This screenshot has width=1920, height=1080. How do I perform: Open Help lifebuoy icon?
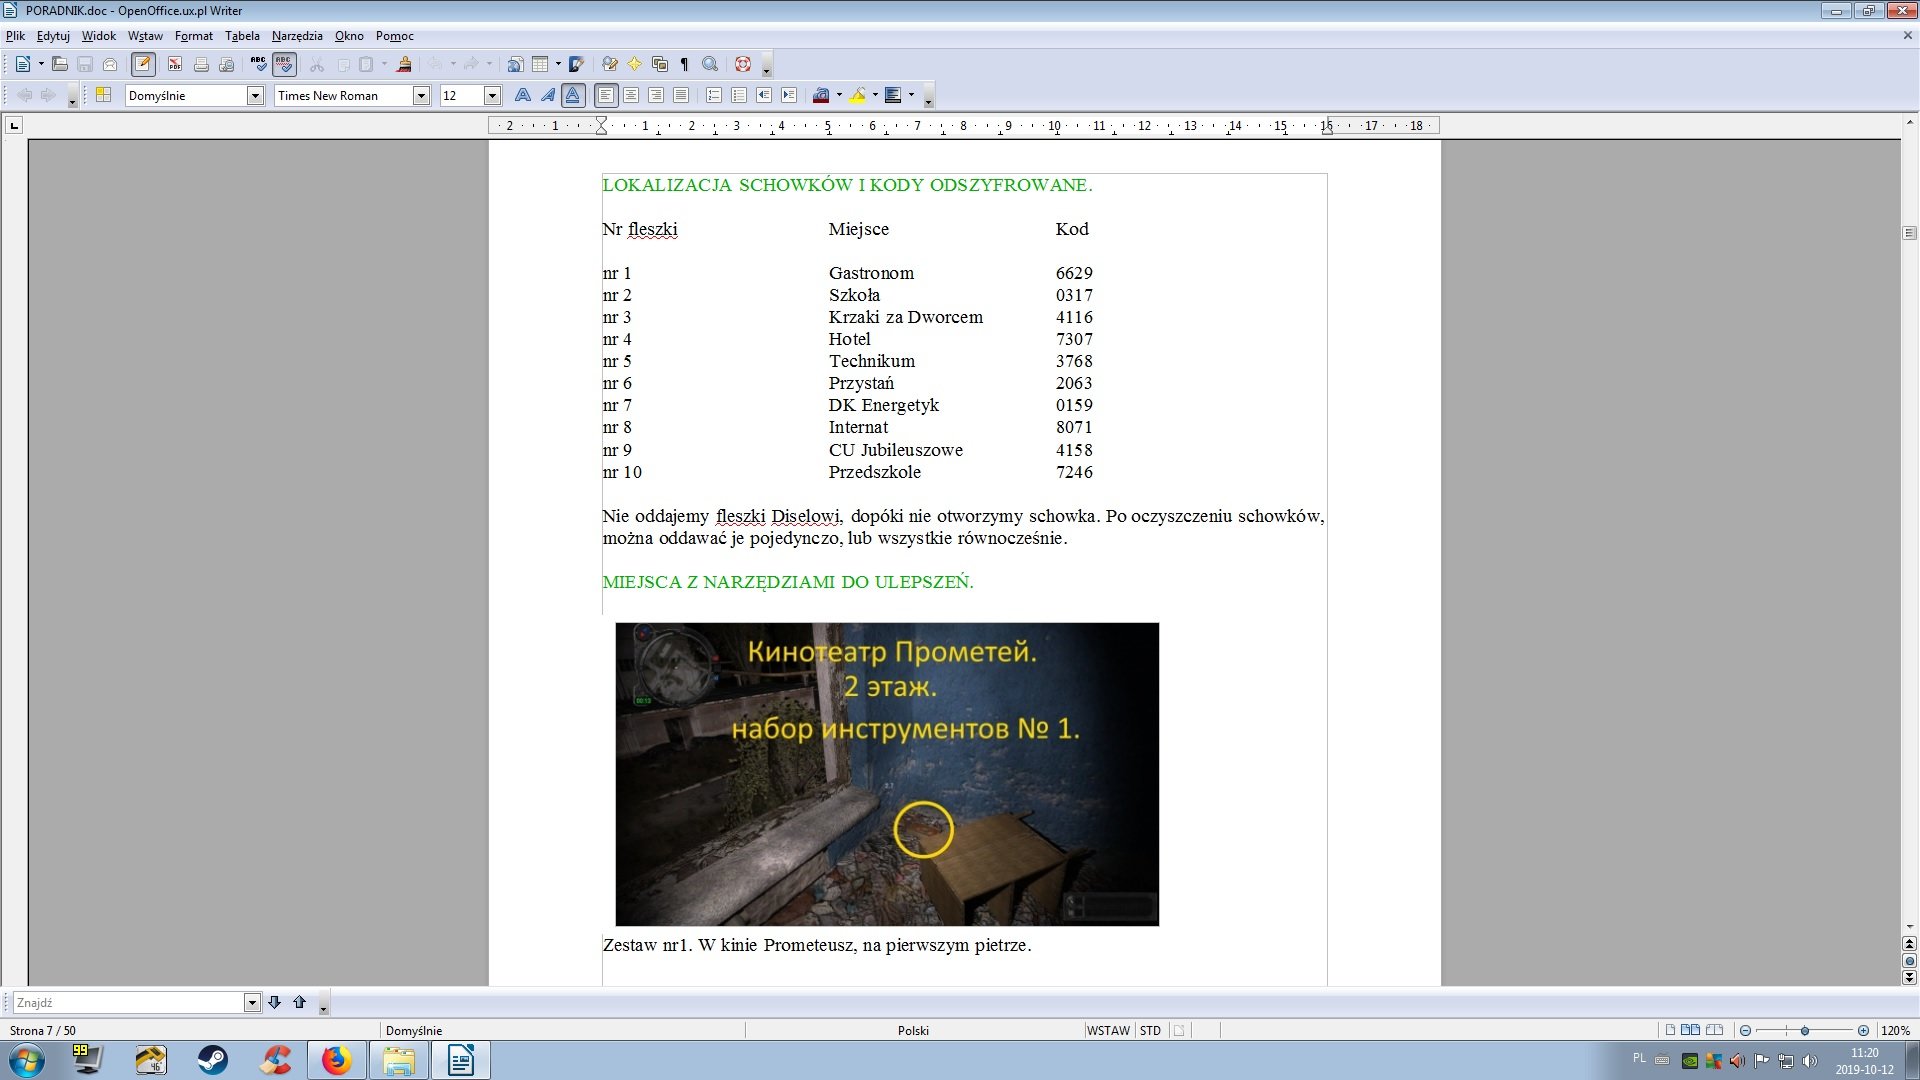[x=742, y=64]
